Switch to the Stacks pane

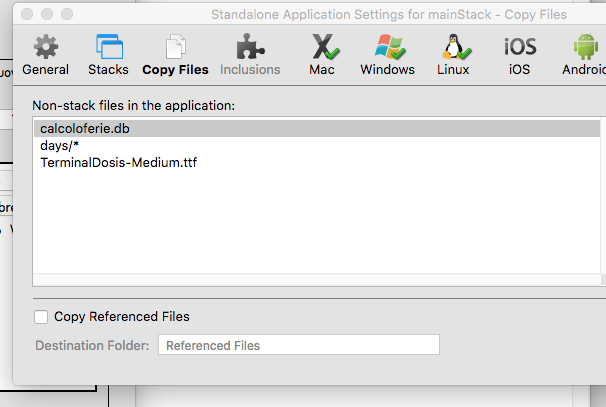(x=108, y=55)
